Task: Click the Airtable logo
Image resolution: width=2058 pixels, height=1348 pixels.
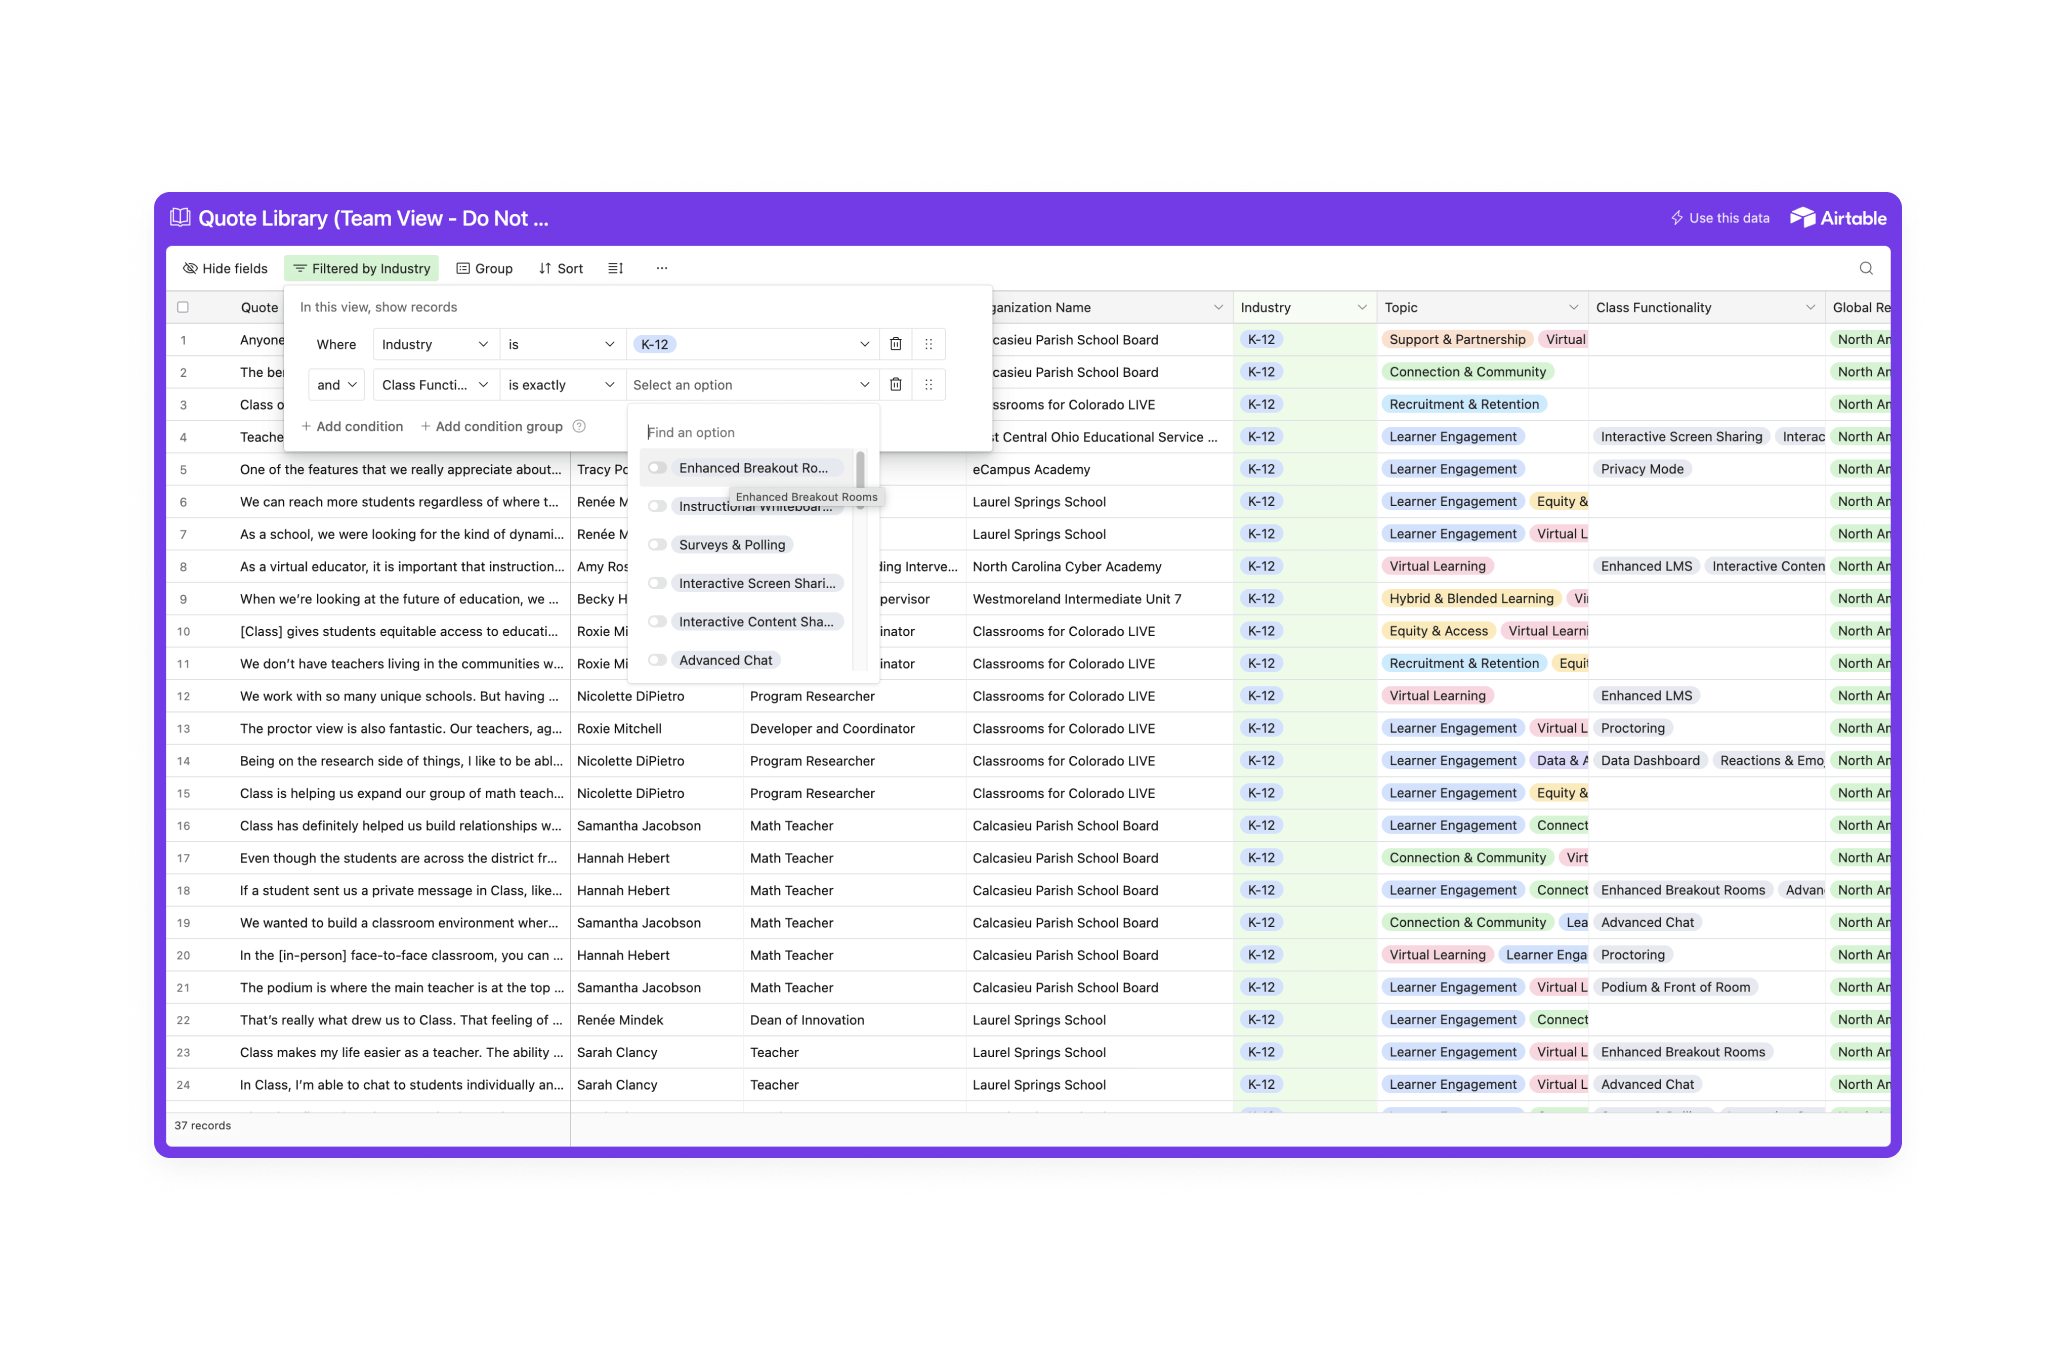Action: tap(1837, 218)
